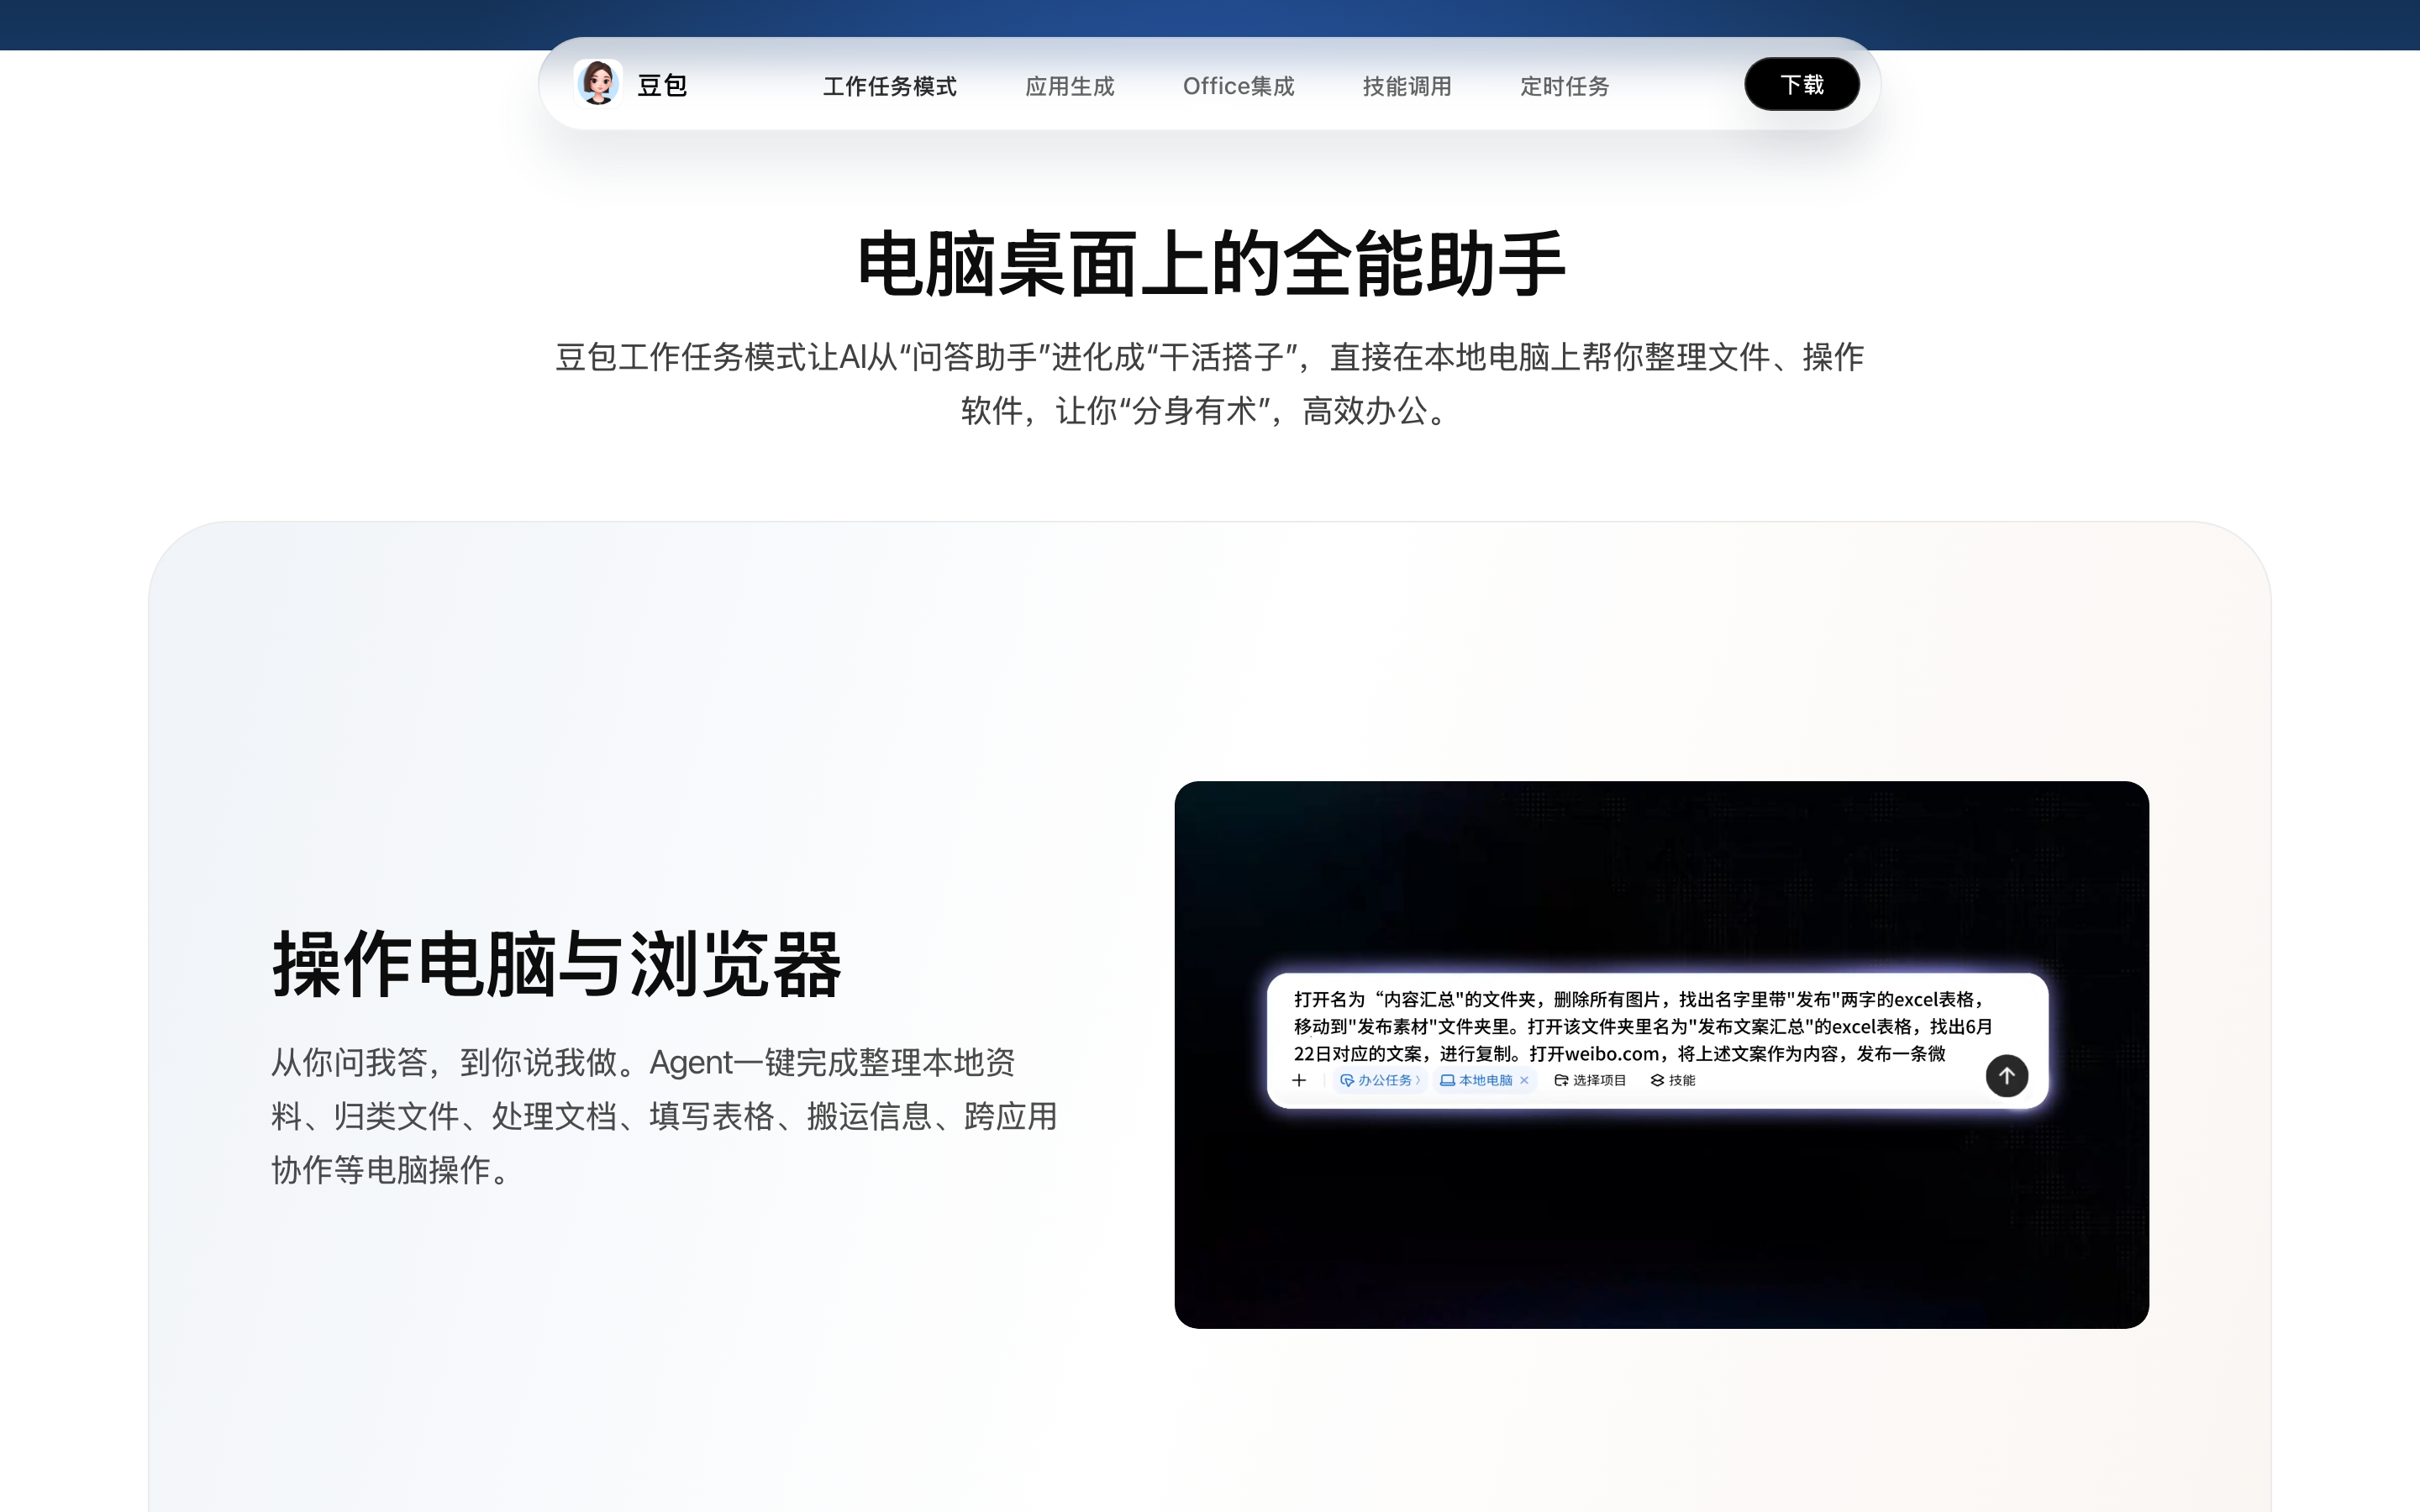The width and height of the screenshot is (2420, 1512).
Task: Expand the 办公任务 chip chevron
Action: tap(1418, 1081)
